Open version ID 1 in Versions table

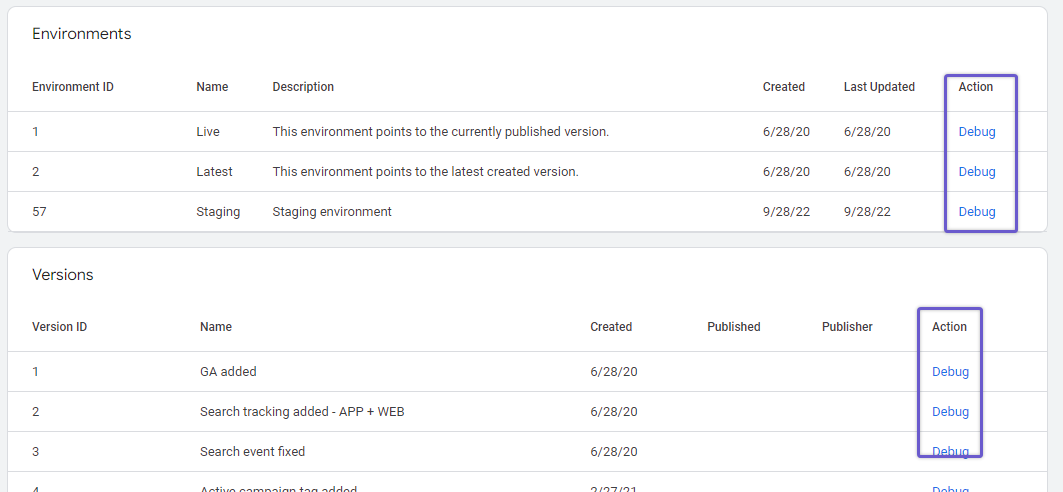coord(36,371)
